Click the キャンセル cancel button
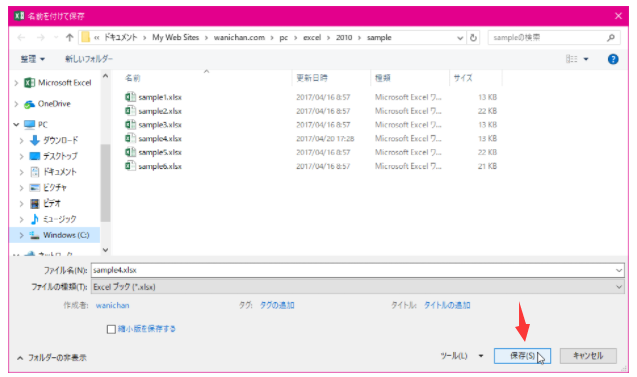 tap(588, 356)
